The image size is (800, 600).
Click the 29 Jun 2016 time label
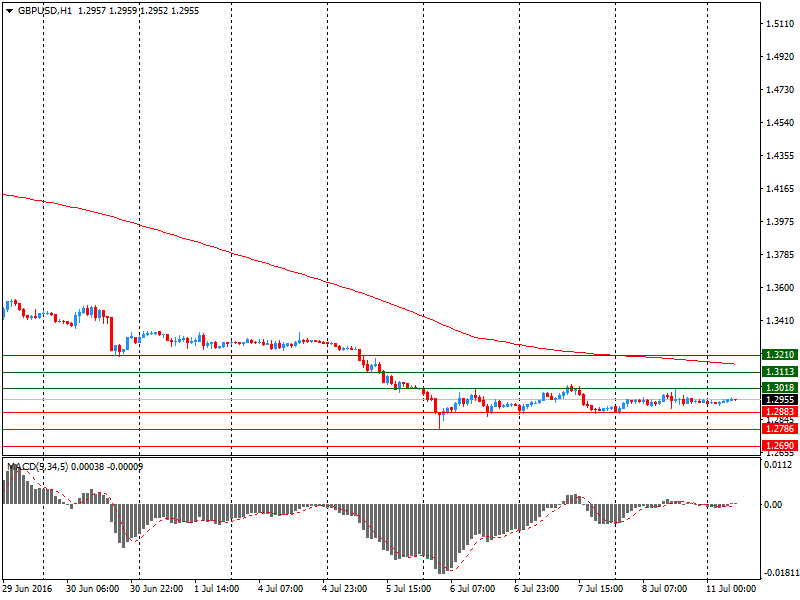click(27, 589)
